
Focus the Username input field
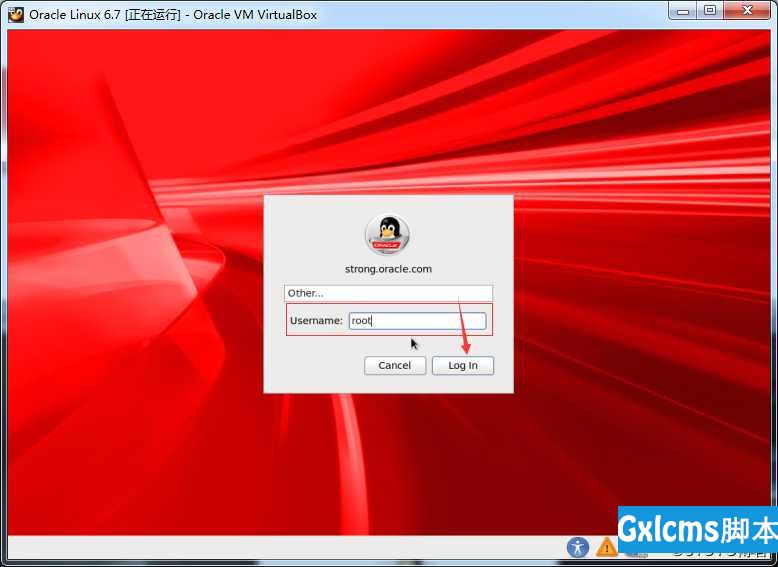click(x=417, y=320)
